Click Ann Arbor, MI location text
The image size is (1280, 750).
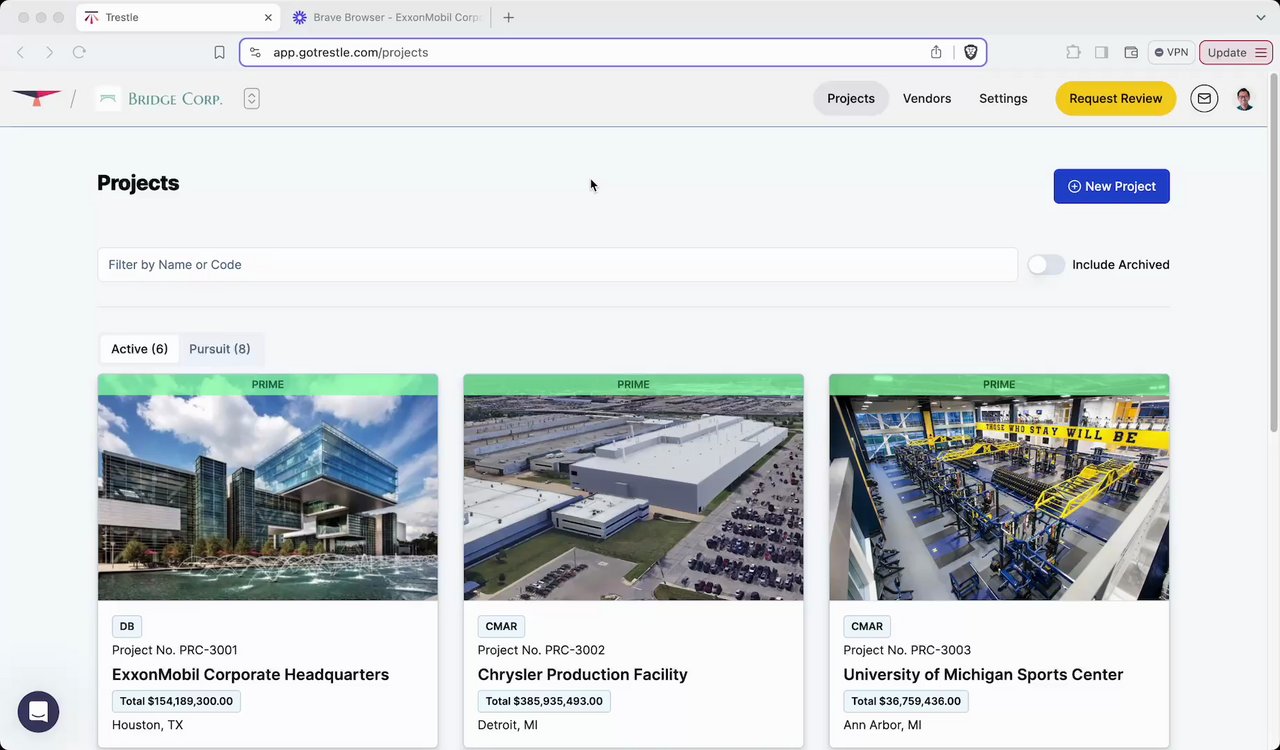tap(882, 725)
